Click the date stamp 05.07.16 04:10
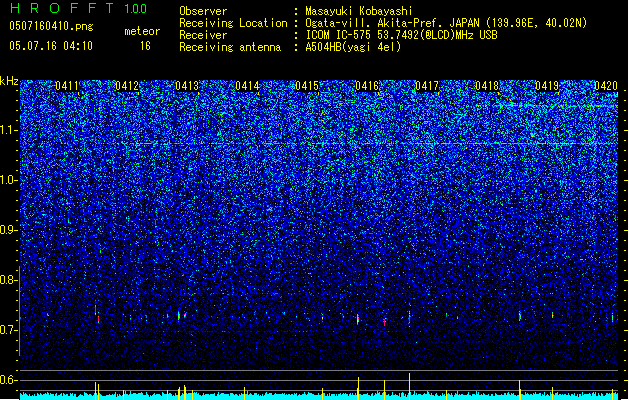 (51, 46)
